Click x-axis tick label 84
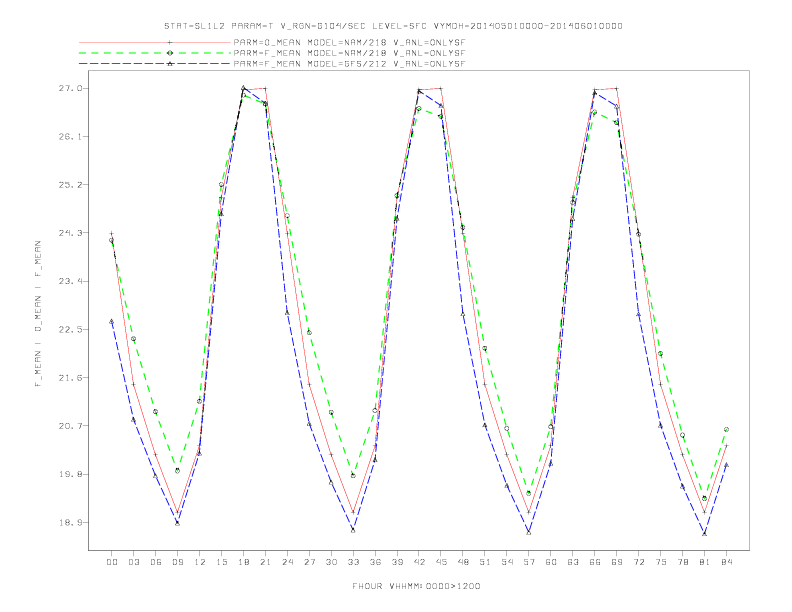This screenshot has width=792, height=612. [x=727, y=562]
